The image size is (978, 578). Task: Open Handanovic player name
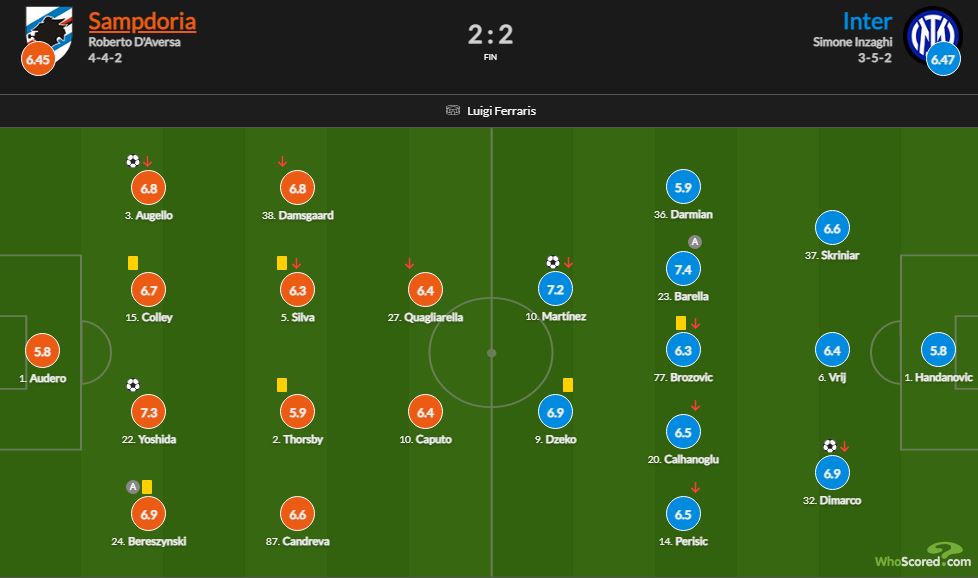point(943,377)
